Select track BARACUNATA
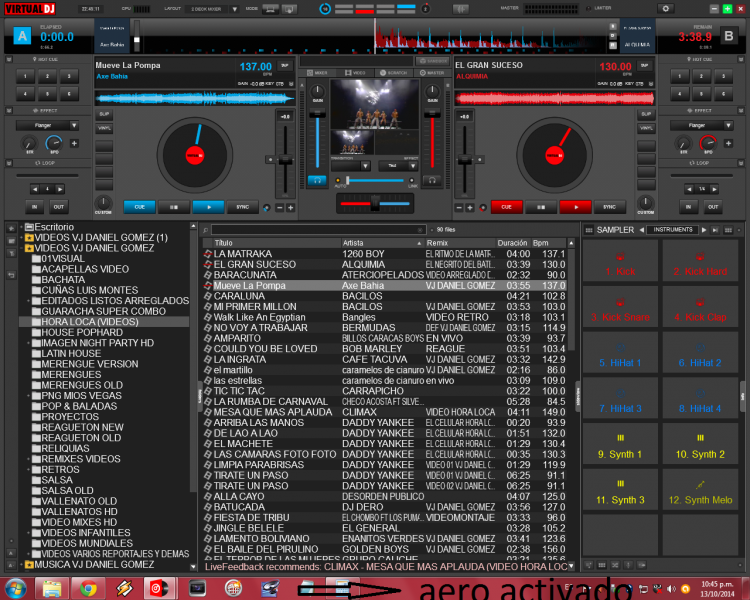Image resolution: width=750 pixels, height=600 pixels. coord(385,275)
